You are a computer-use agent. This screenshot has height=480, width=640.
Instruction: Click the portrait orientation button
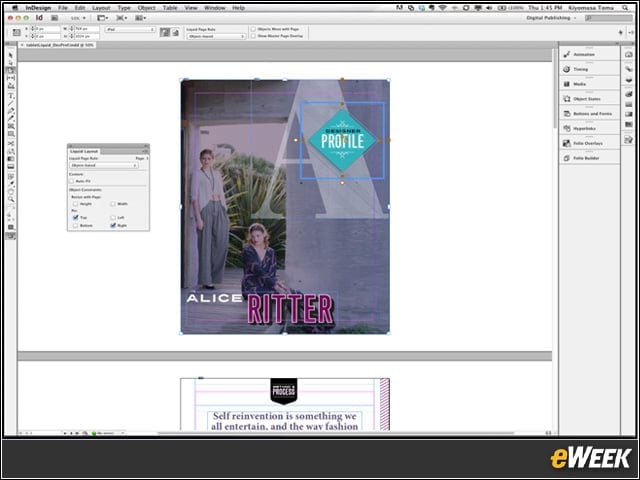(165, 32)
